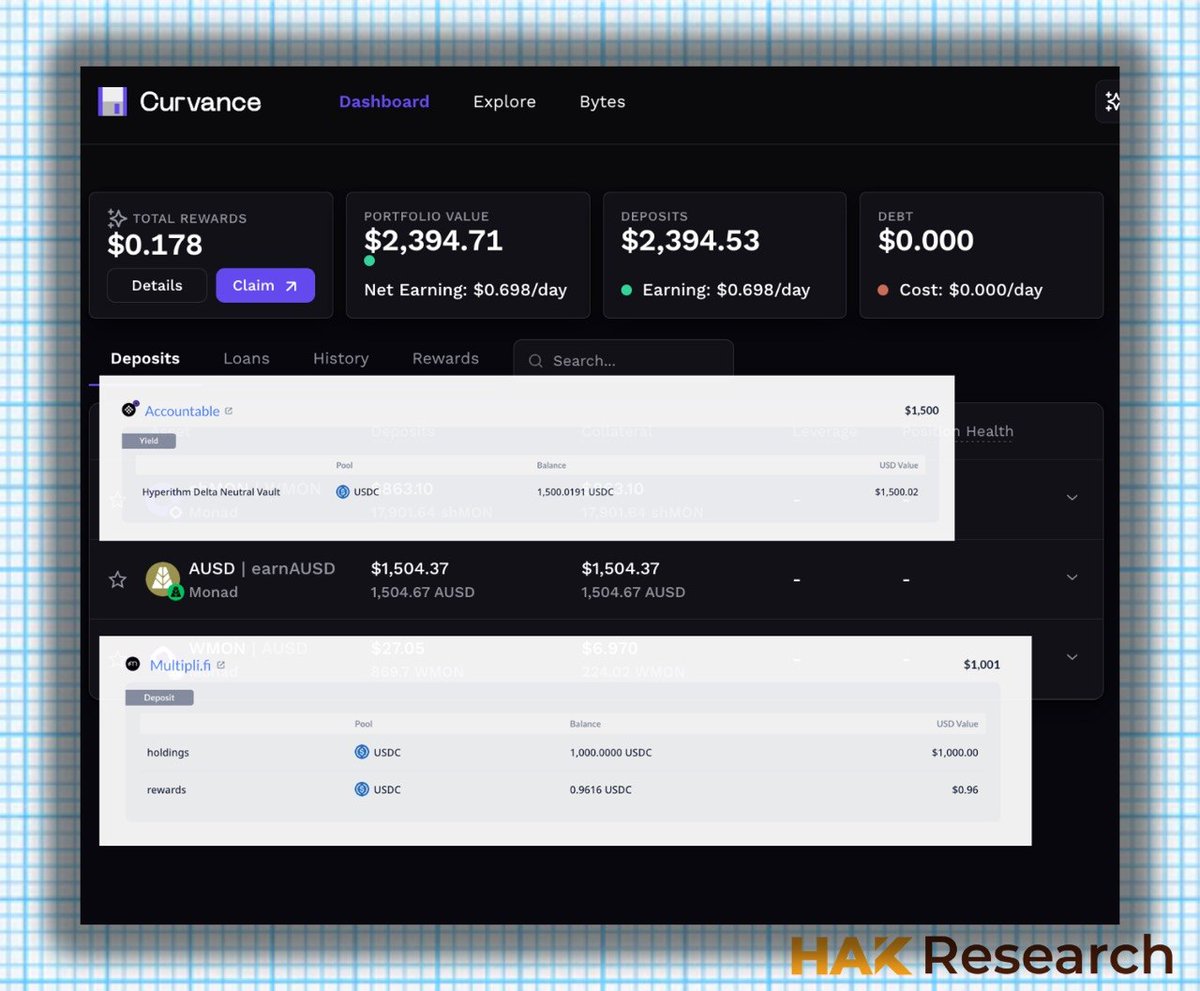Image resolution: width=1200 pixels, height=991 pixels.
Task: Select the $2,394.71 portfolio value
Action: [x=433, y=240]
